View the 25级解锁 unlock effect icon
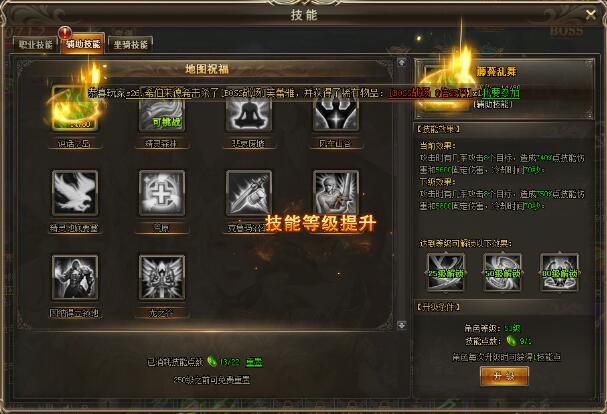Image resolution: width=607 pixels, height=414 pixels. [x=446, y=272]
